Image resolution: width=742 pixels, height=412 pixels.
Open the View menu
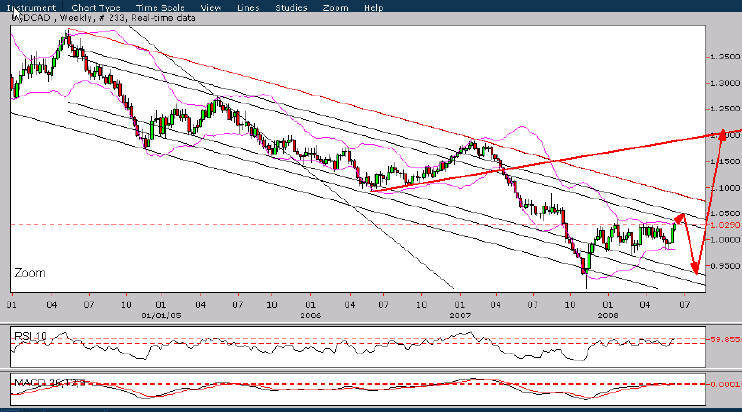click(x=211, y=8)
